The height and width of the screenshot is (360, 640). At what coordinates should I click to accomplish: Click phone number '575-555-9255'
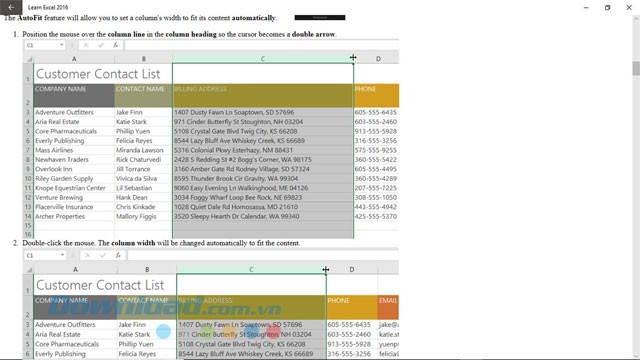coord(376,150)
